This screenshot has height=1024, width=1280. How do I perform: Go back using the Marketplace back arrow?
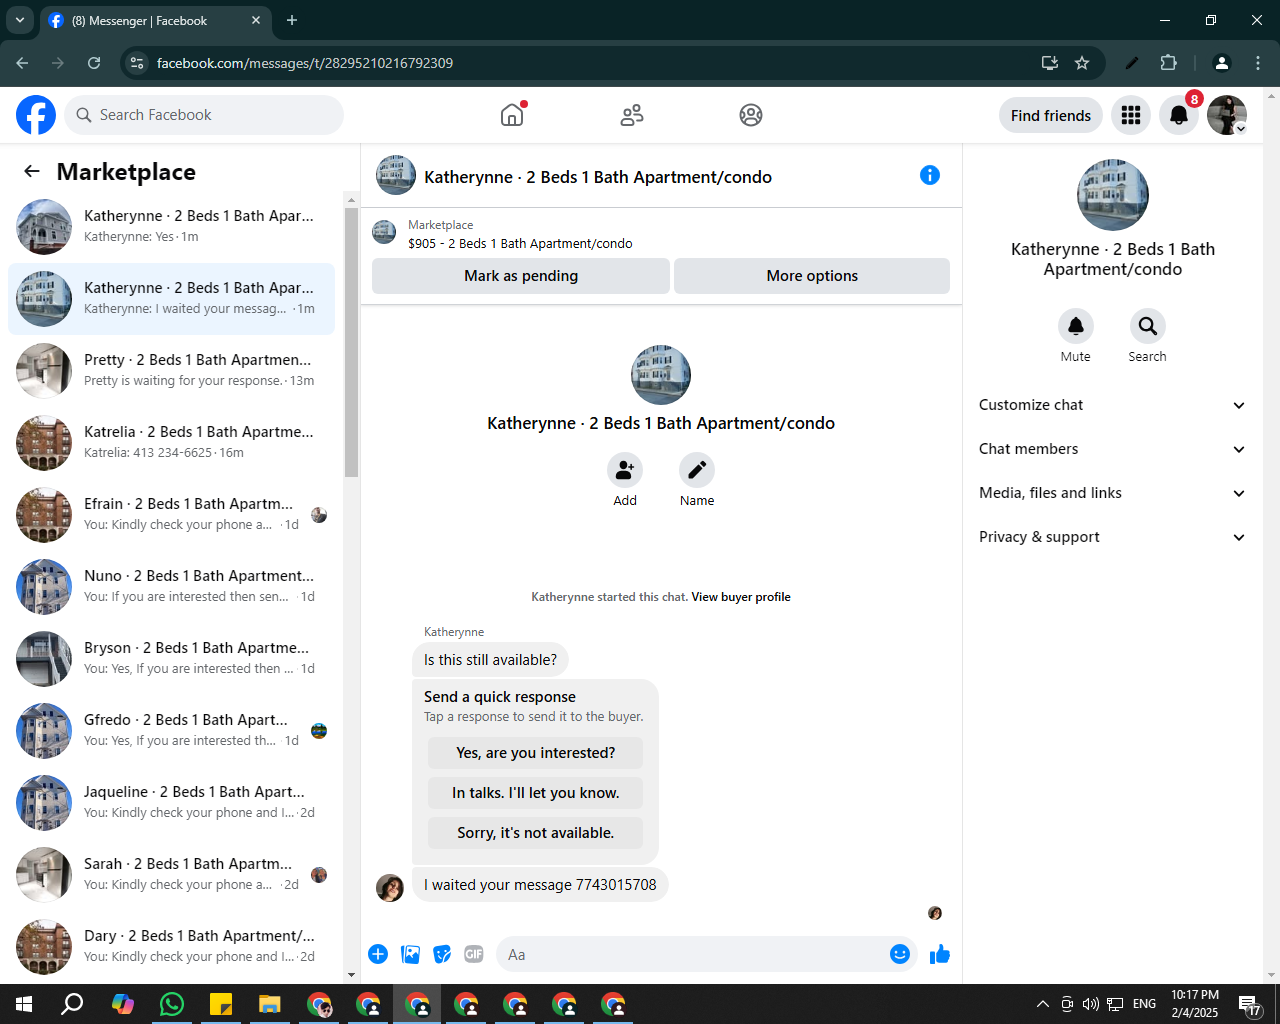point(32,171)
